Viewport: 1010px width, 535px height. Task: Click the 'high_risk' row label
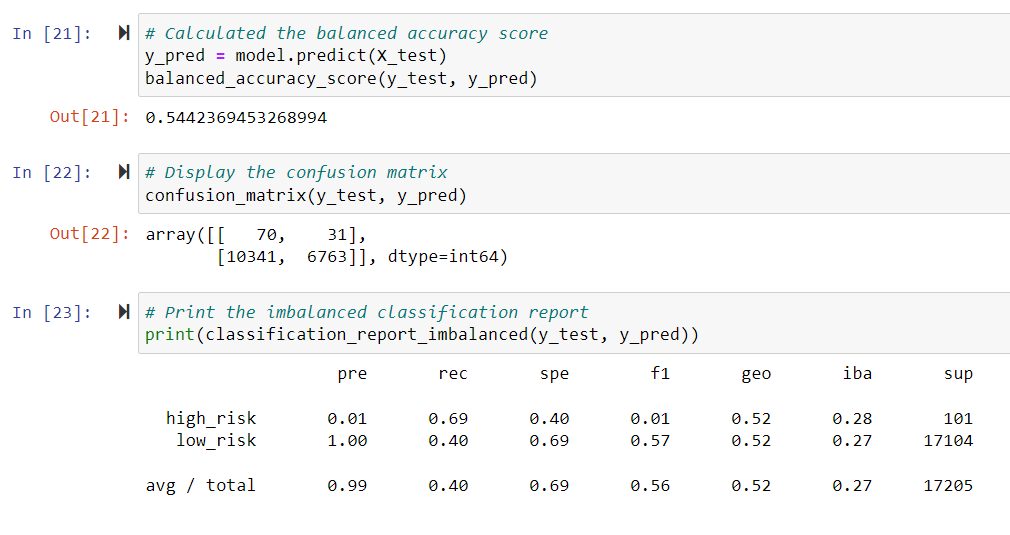211,419
